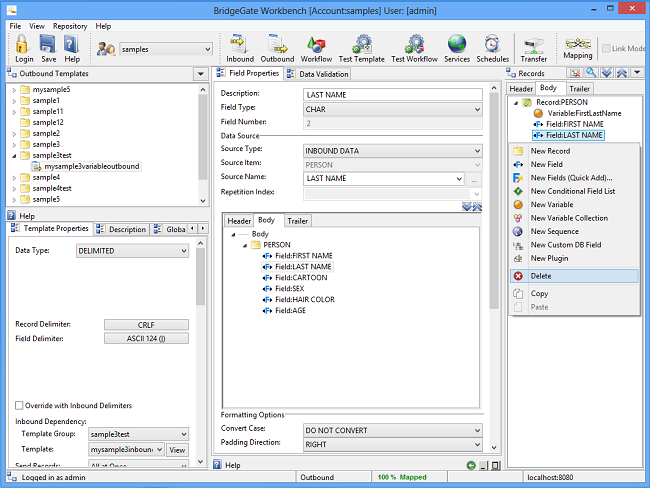Open the Description tab in lower-left panel
Viewport: 650px width, 488px height.
pos(121,229)
